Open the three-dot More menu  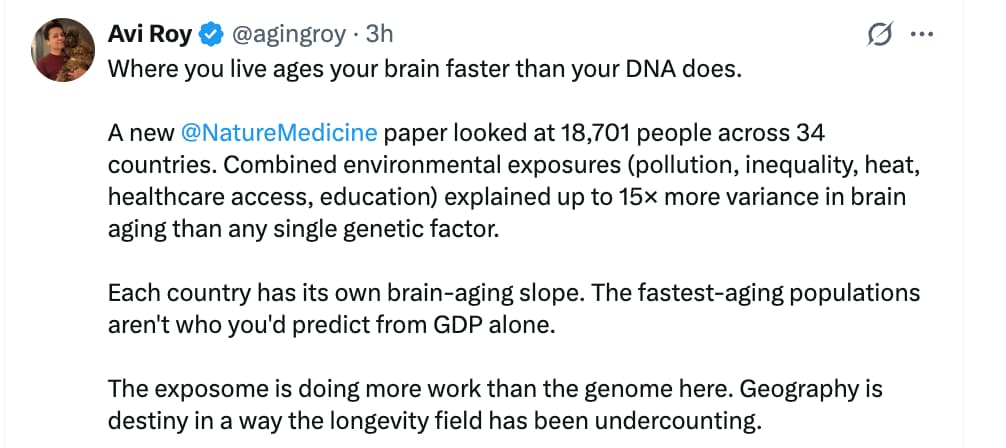(x=921, y=35)
